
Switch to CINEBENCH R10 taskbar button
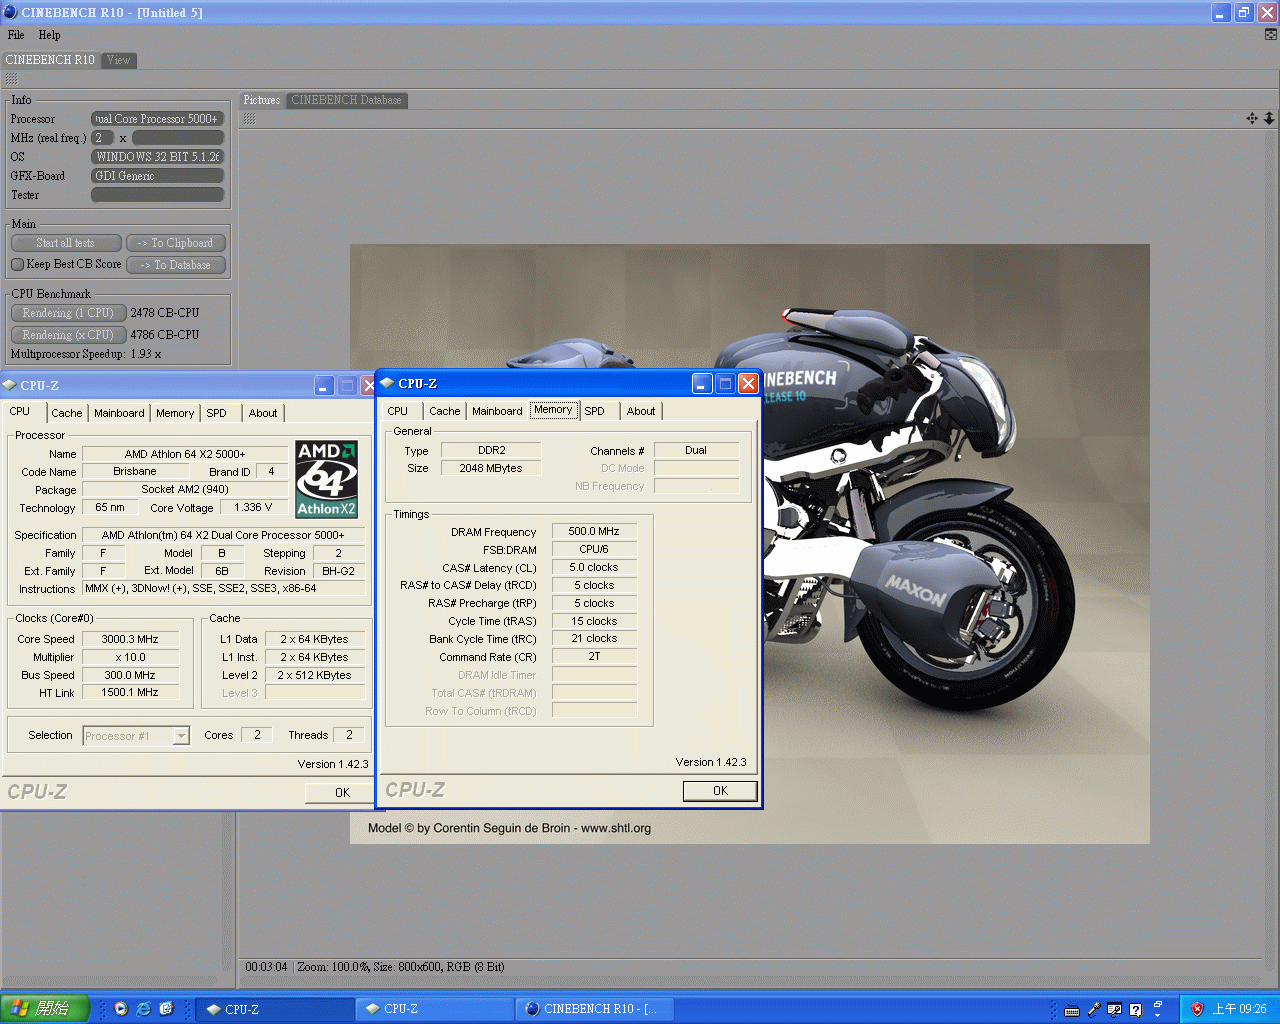click(594, 1009)
